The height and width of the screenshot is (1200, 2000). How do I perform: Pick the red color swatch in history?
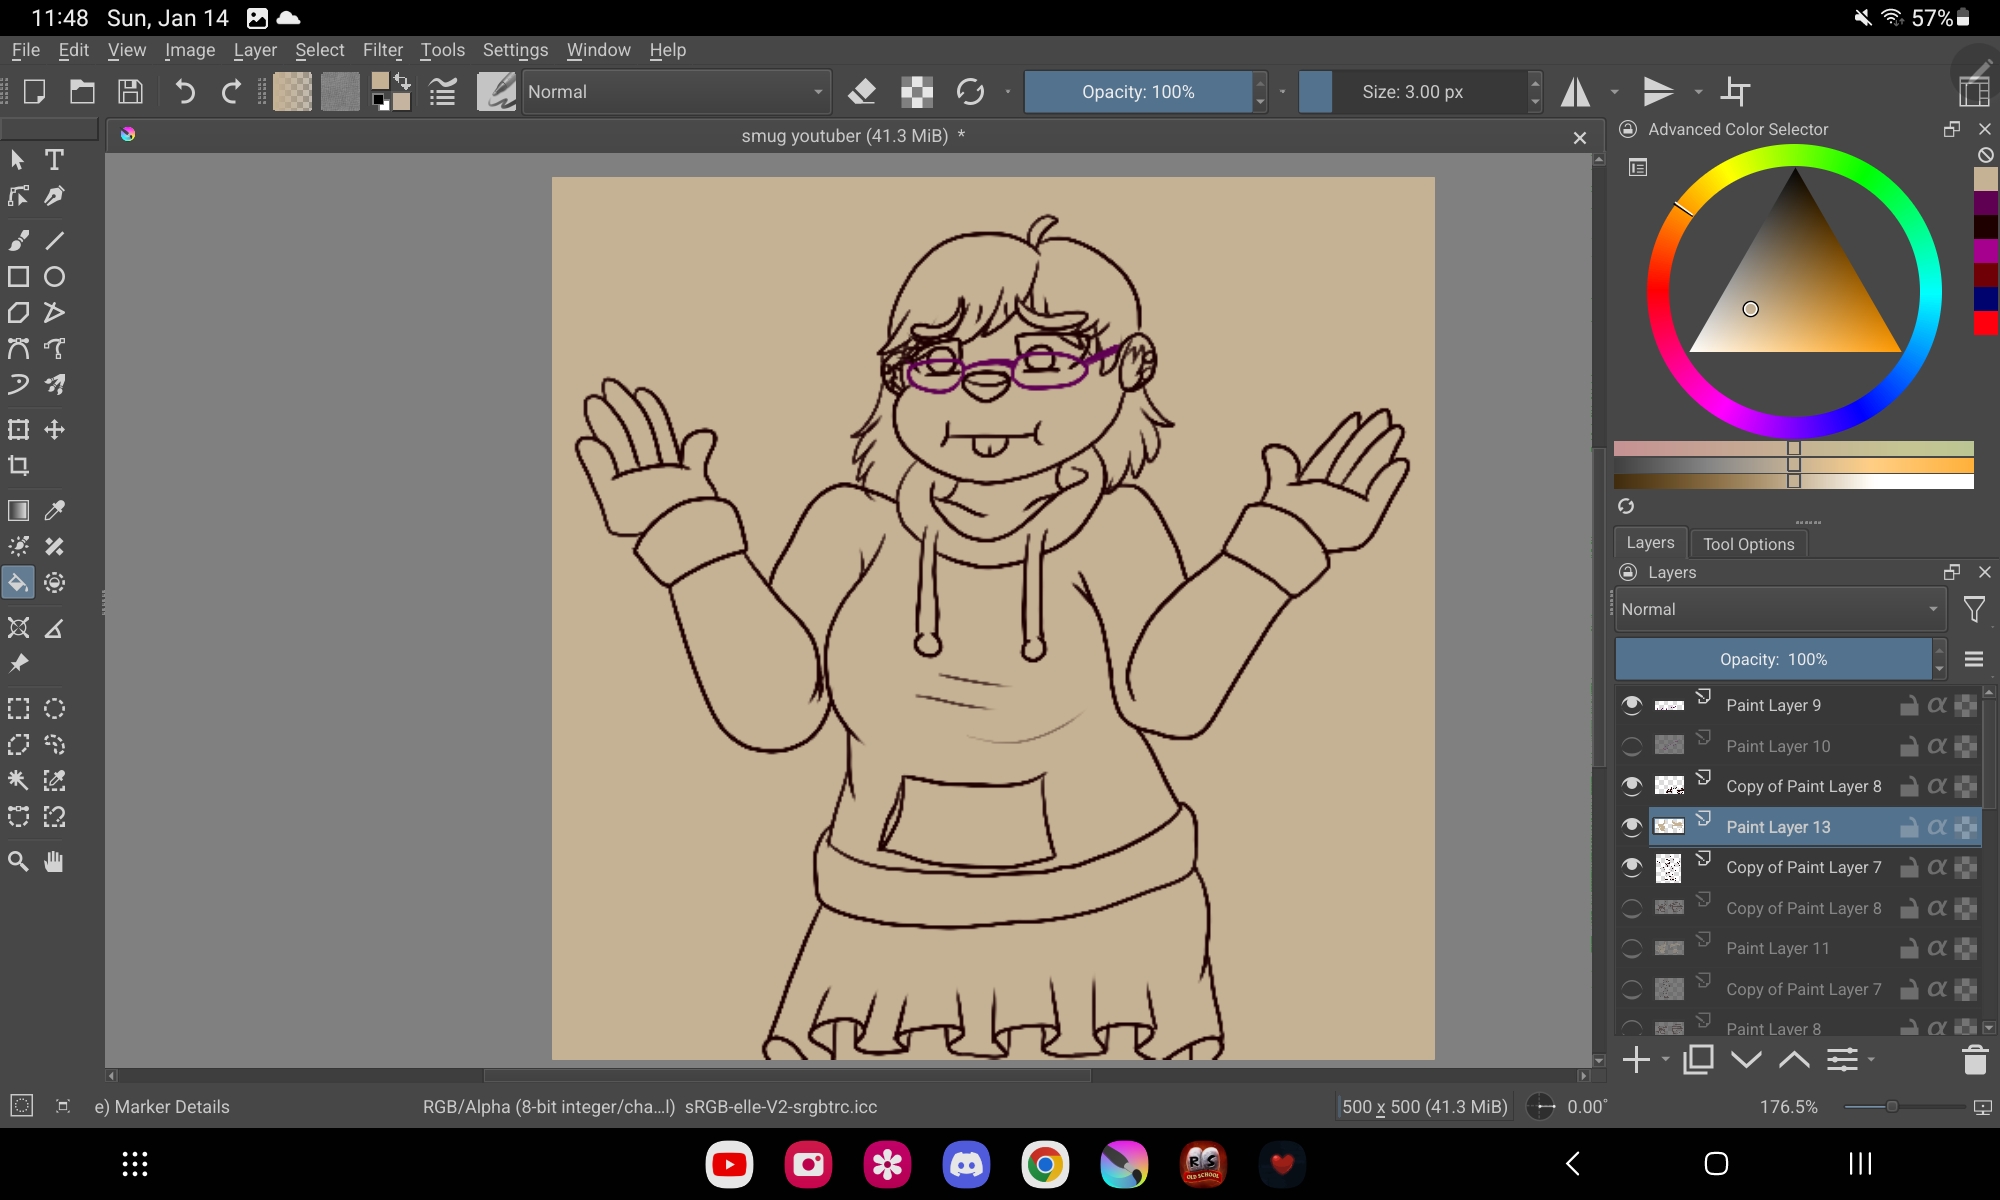coord(1985,323)
